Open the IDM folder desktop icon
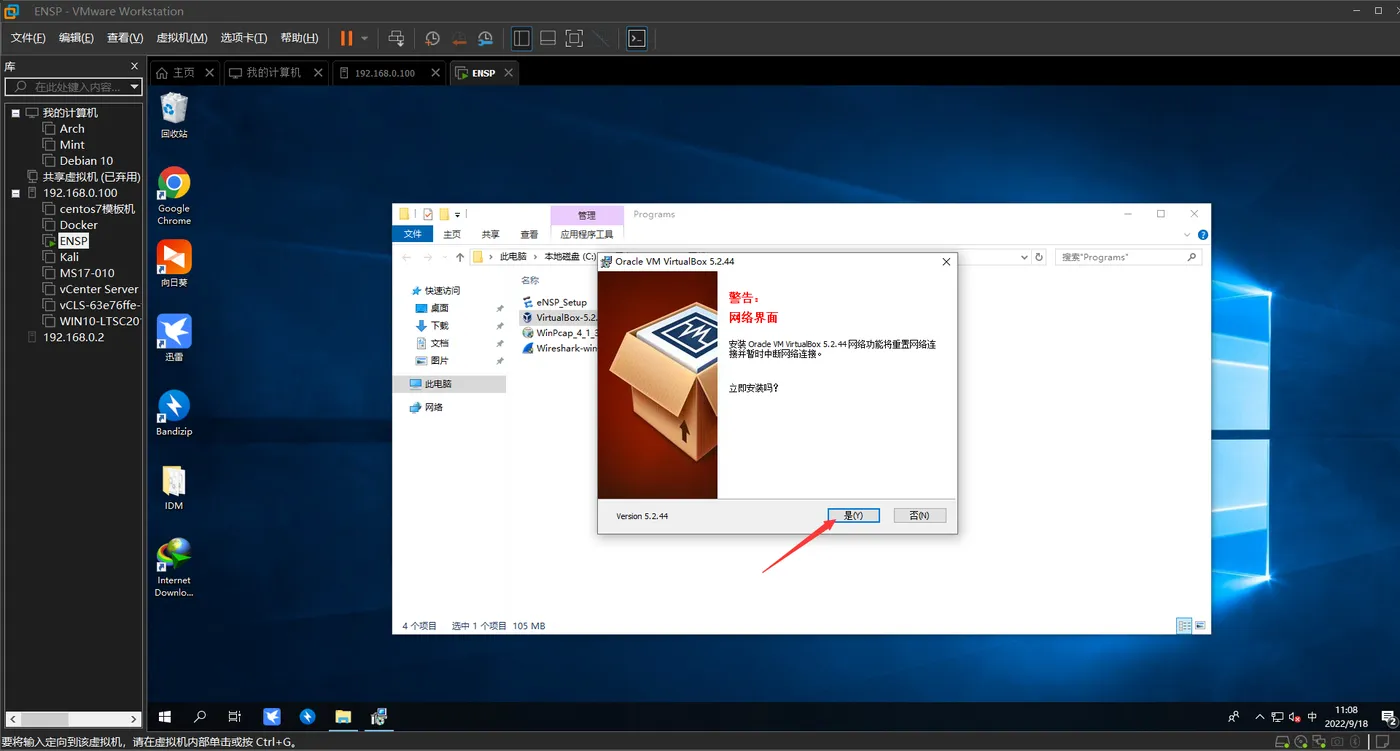The image size is (1400, 751). (174, 487)
